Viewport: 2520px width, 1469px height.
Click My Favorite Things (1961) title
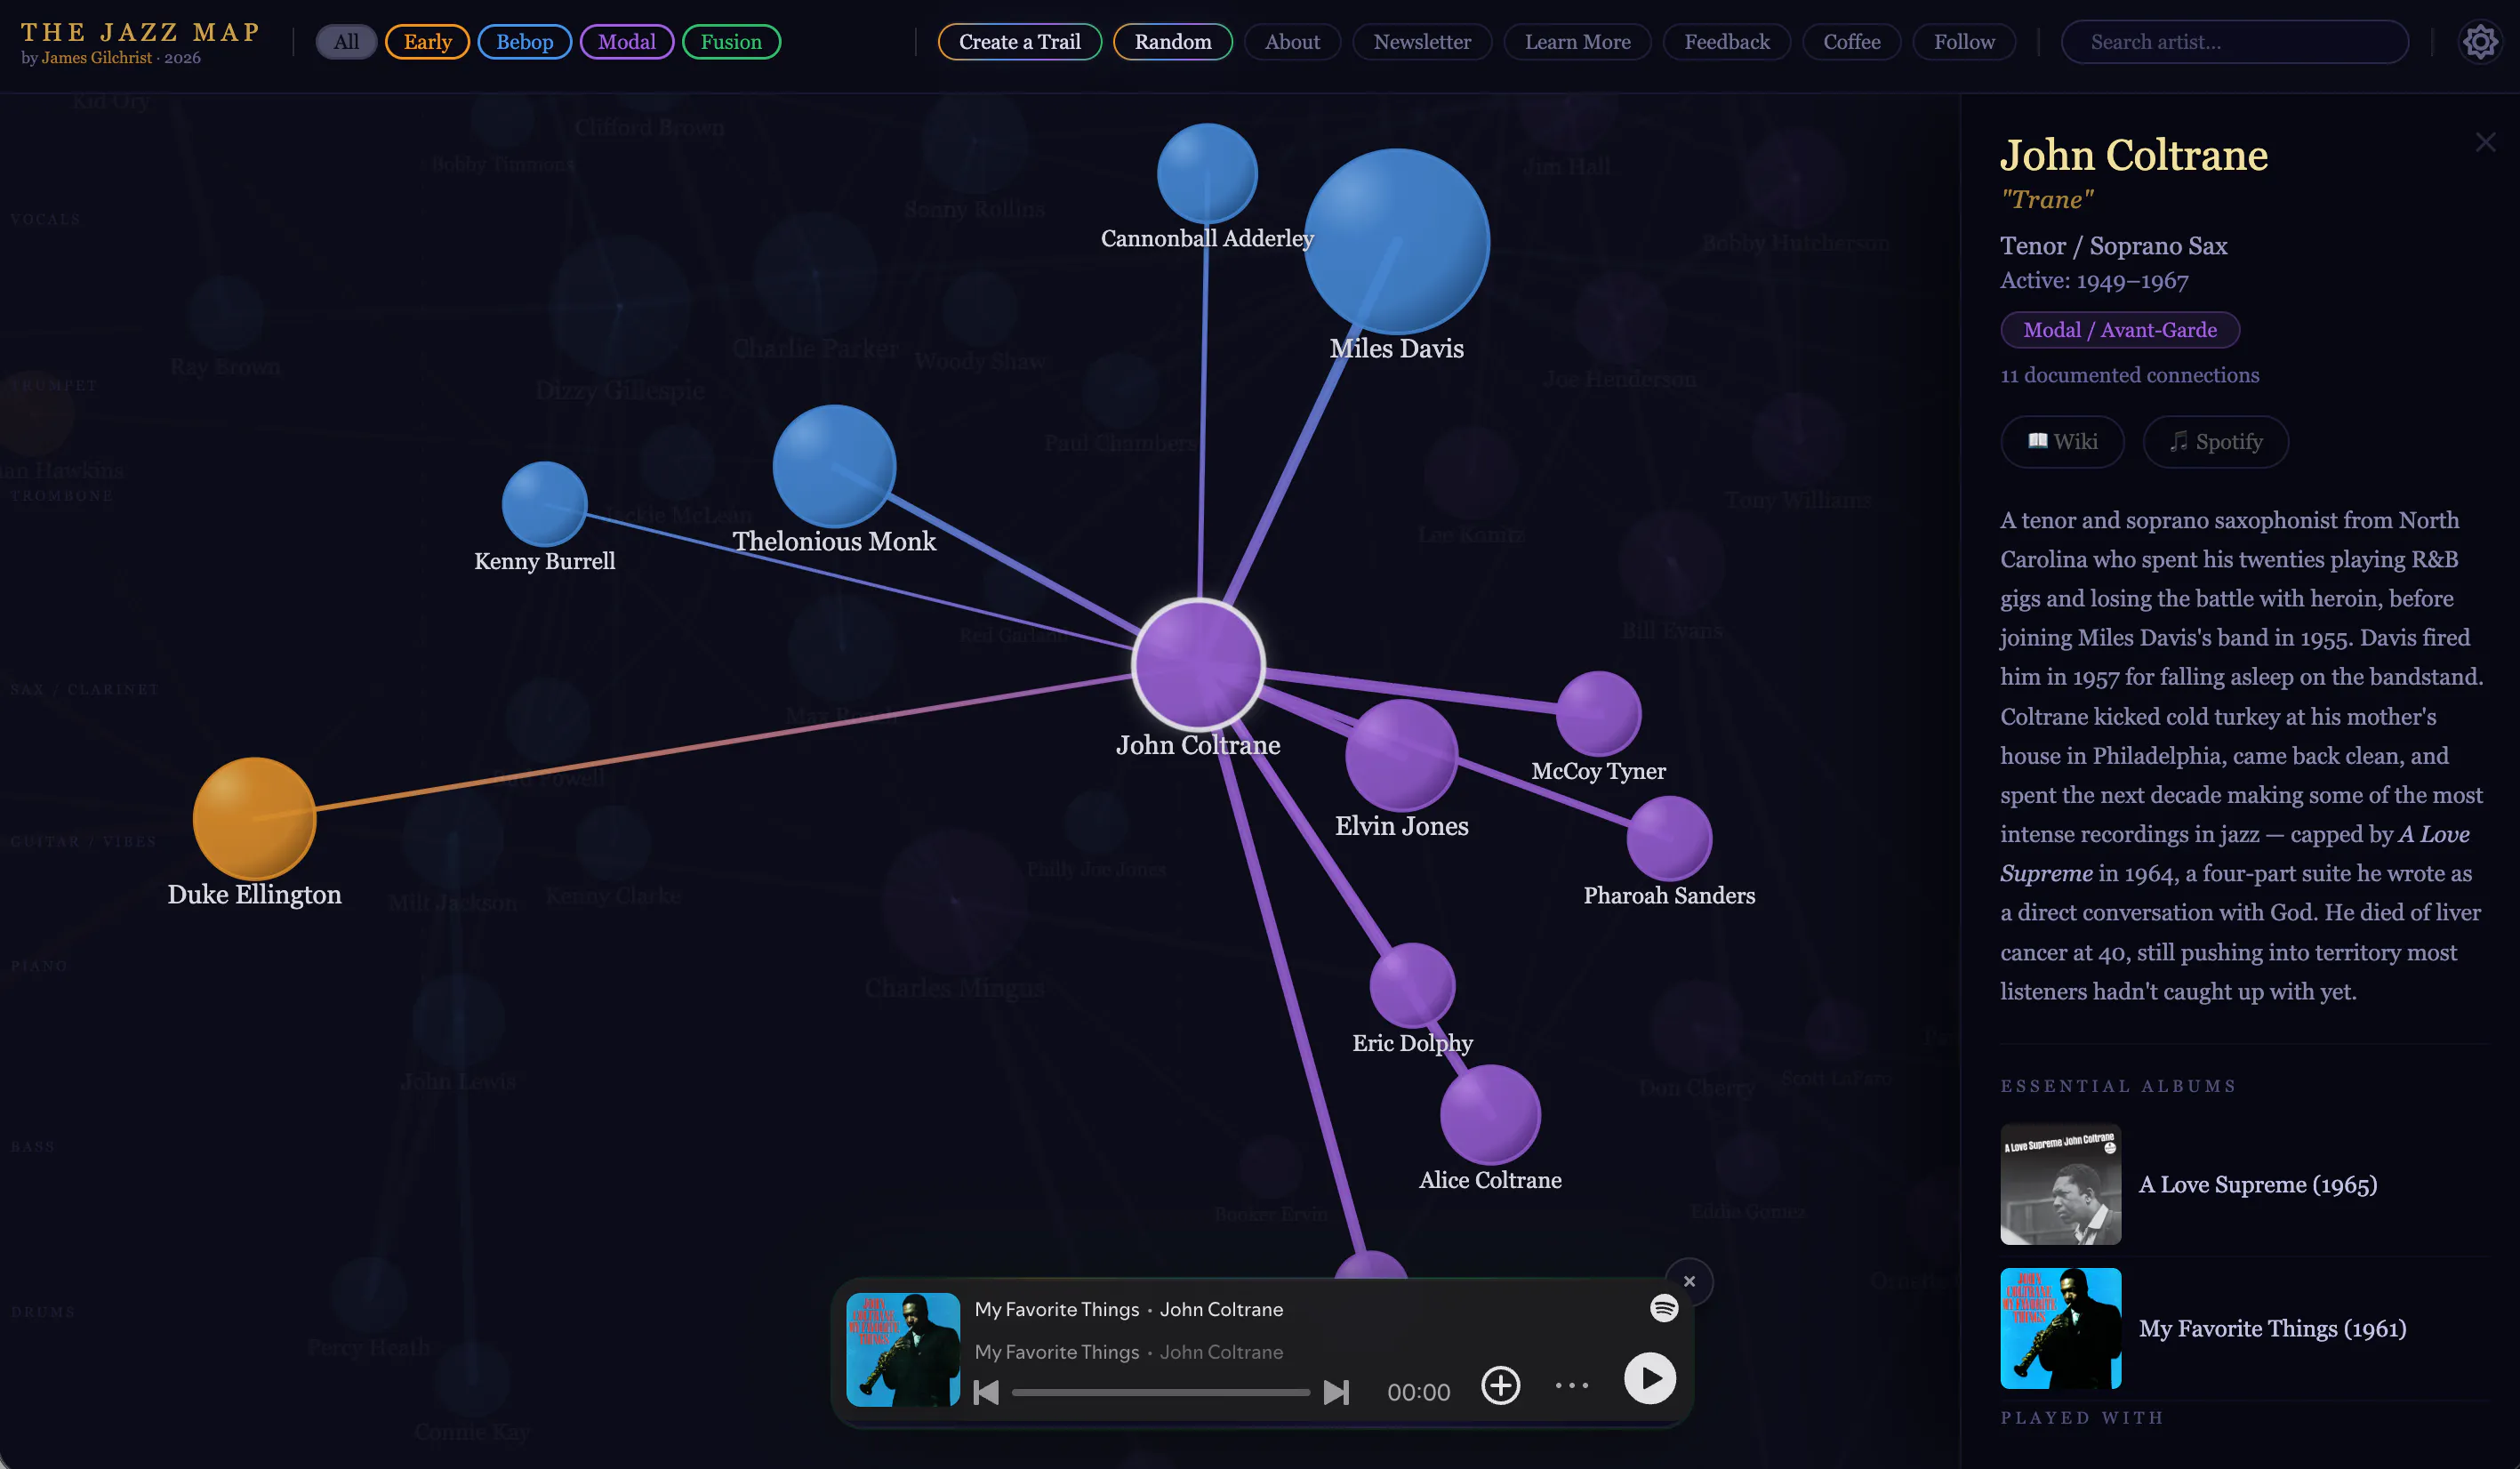click(2272, 1328)
